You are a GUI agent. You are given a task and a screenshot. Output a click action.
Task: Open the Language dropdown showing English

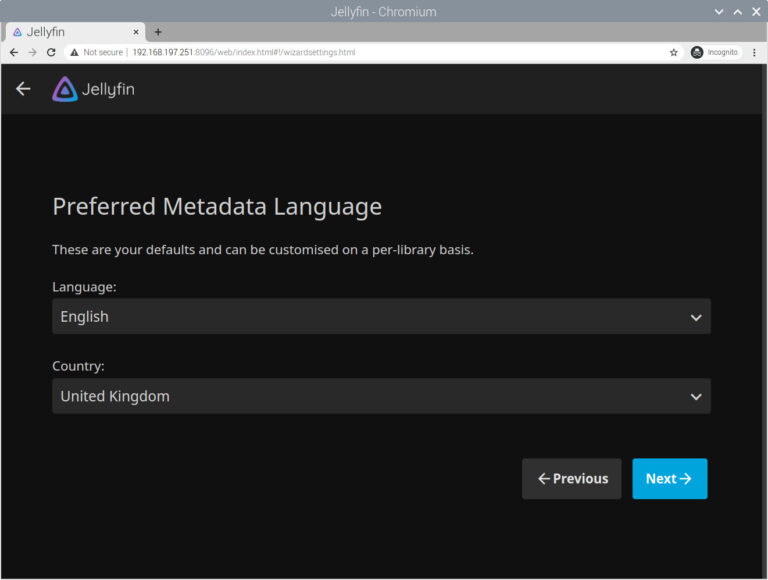click(x=381, y=316)
